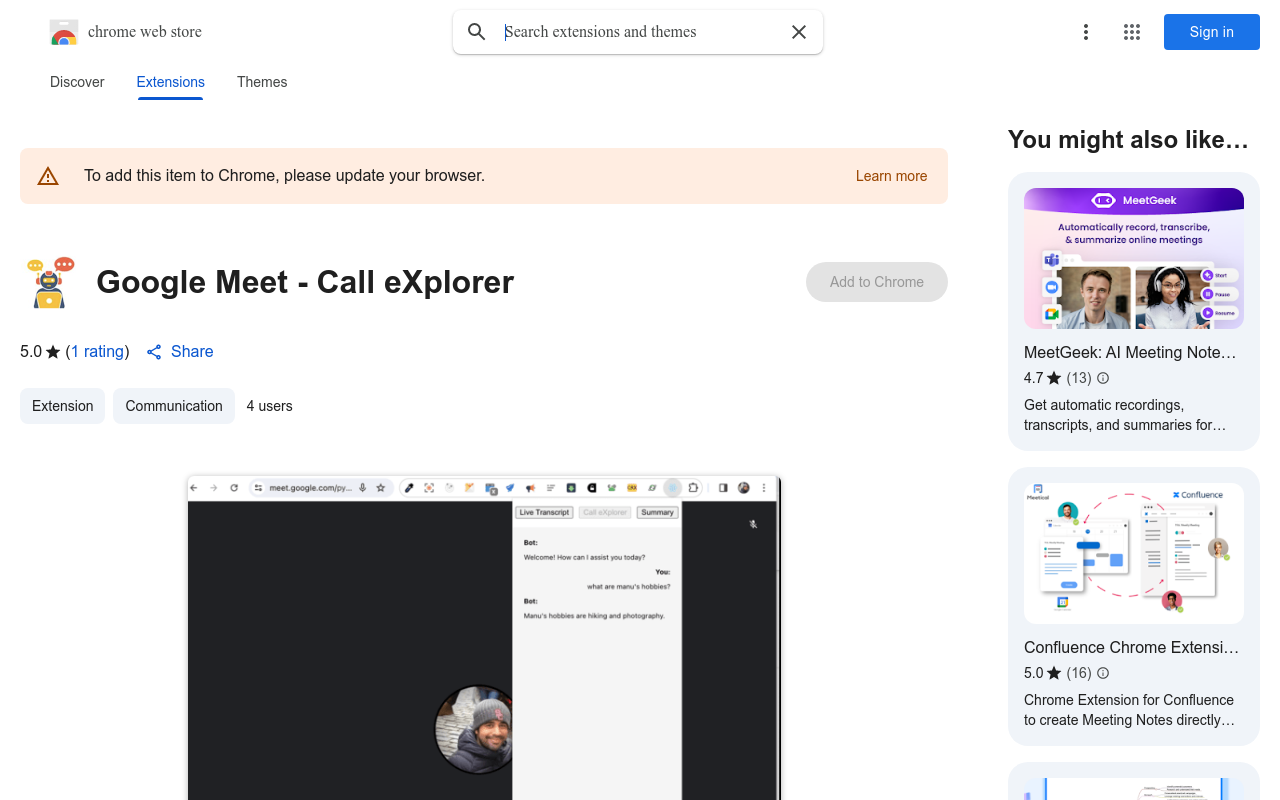Click the warning triangle icon in banner
This screenshot has height=800, width=1280.
(48, 176)
